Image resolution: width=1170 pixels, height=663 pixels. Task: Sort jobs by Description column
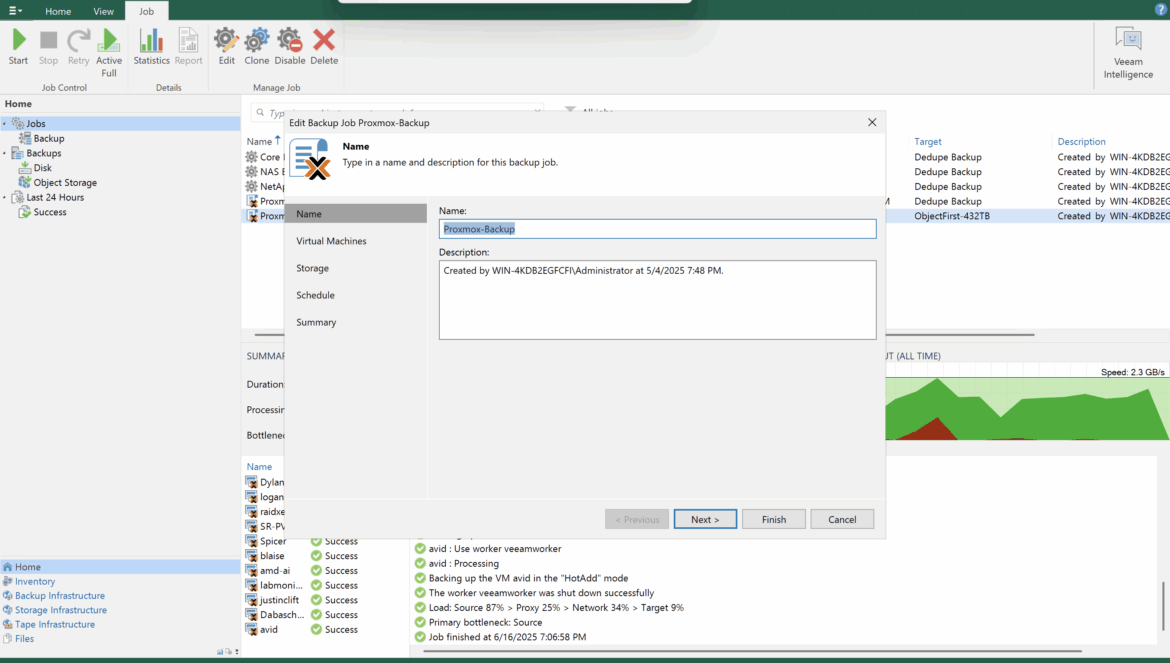point(1081,142)
